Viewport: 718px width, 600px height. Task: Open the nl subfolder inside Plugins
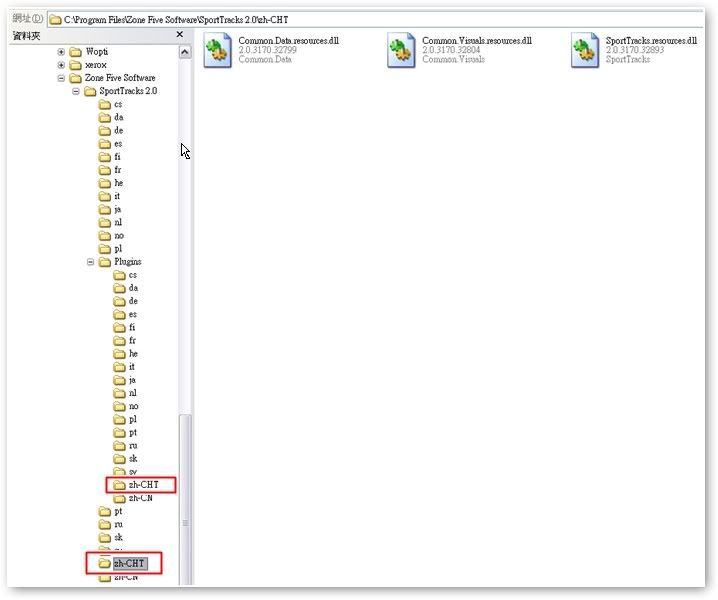125,393
